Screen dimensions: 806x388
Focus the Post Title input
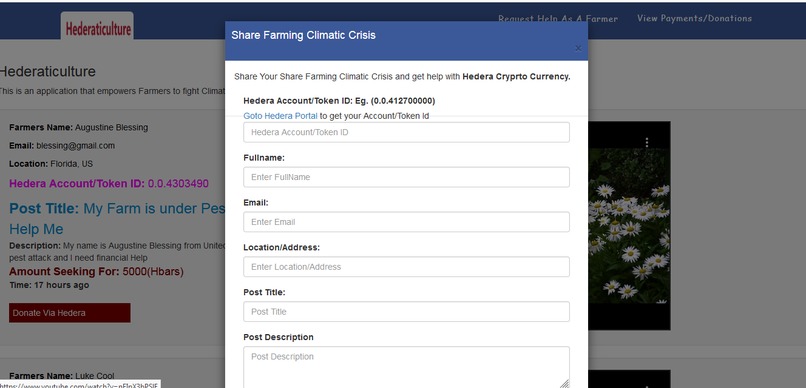(406, 311)
